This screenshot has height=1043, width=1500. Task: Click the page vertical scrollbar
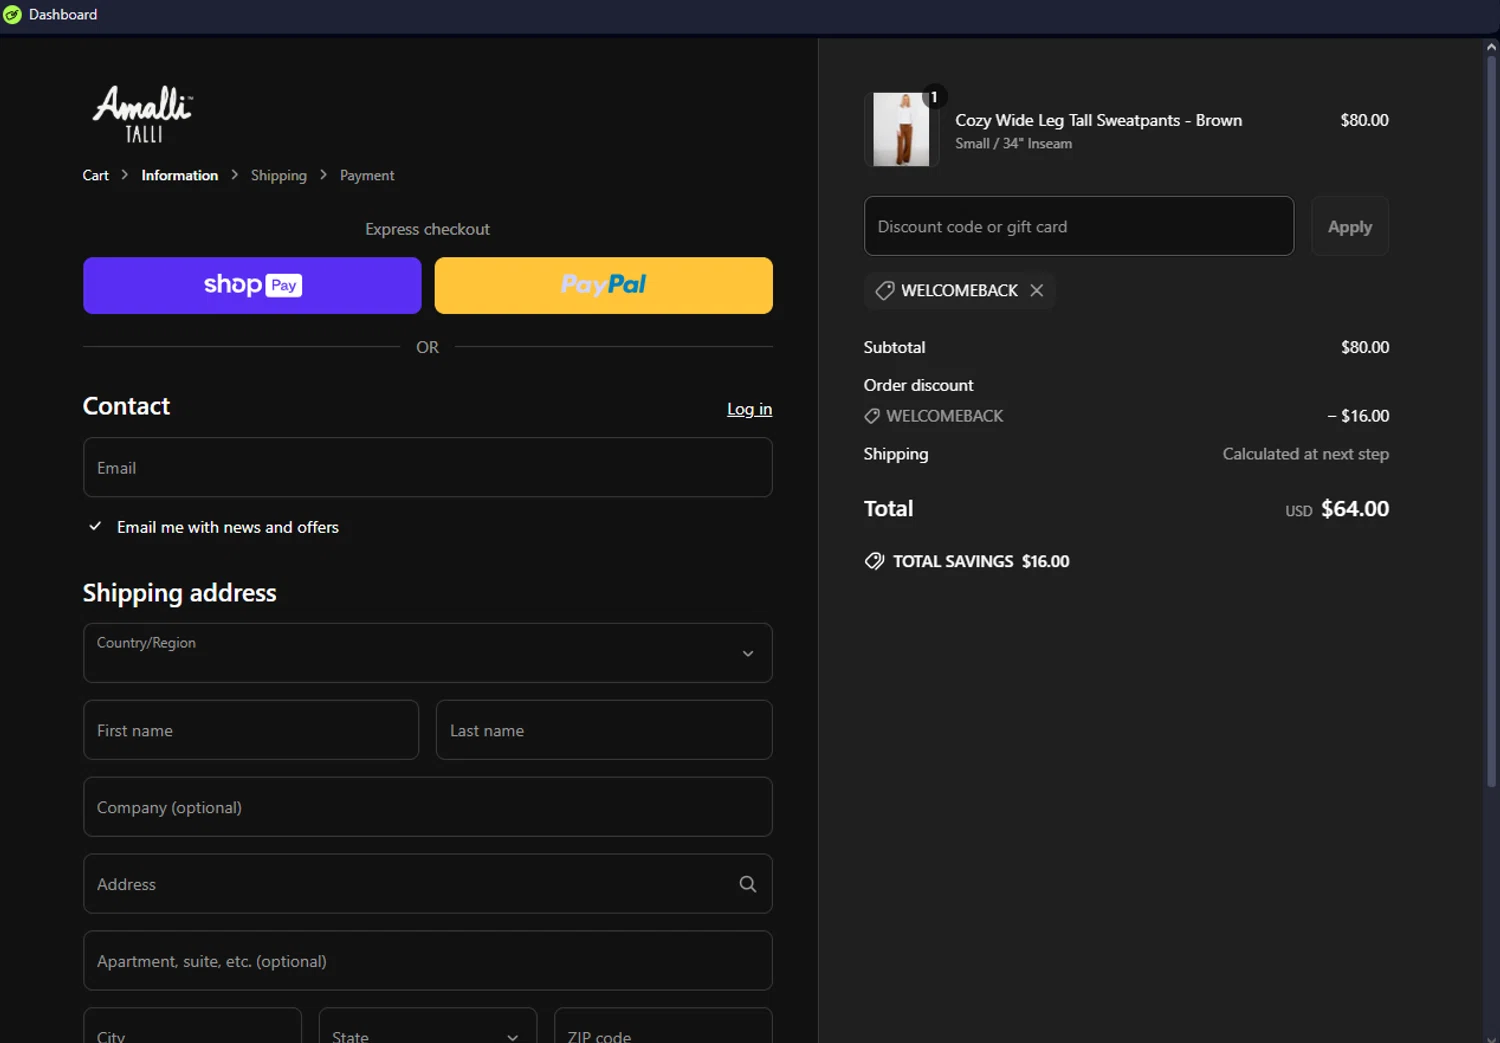[1491, 420]
